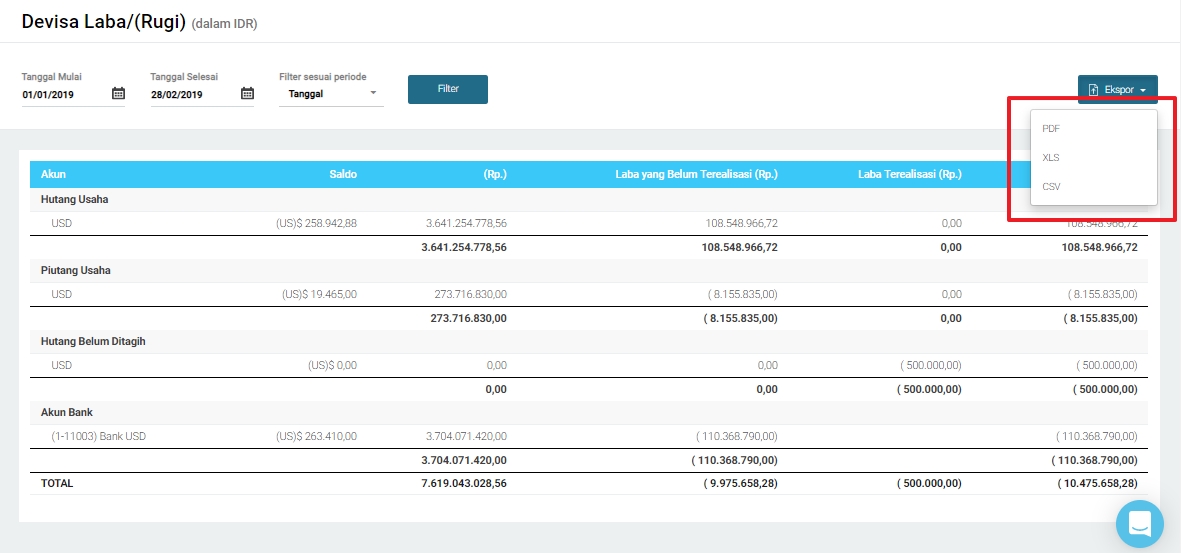1181x553 pixels.
Task: Click the (US)$ 19.465,00 balance
Action: [319, 295]
